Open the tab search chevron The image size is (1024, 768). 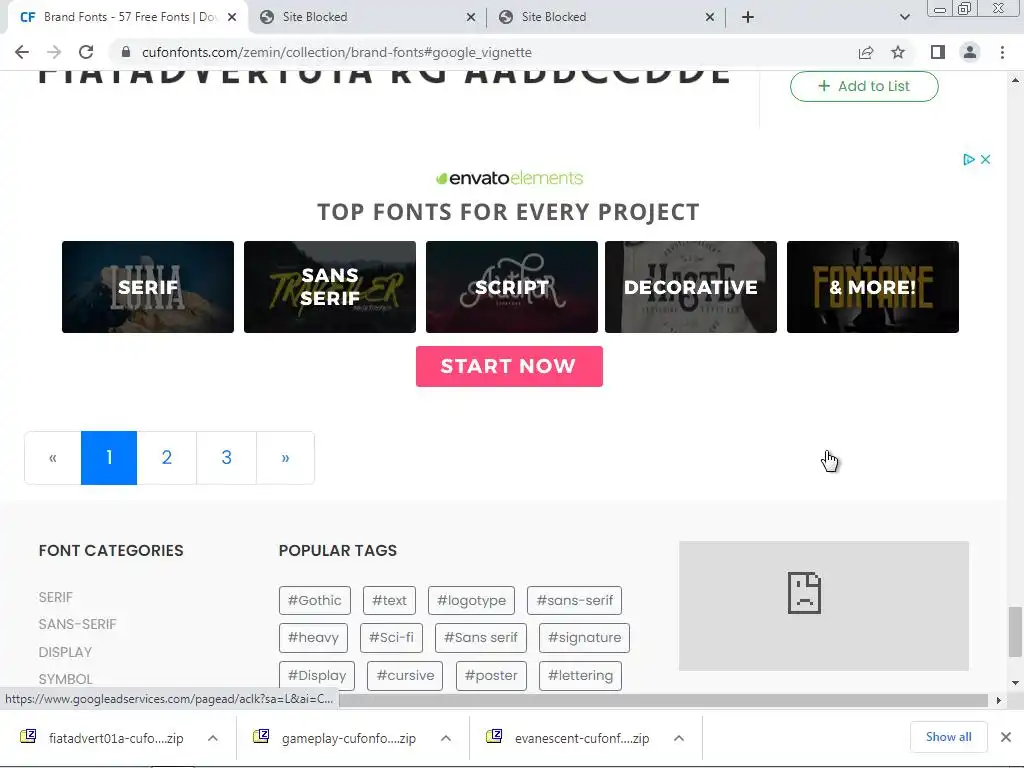point(904,17)
